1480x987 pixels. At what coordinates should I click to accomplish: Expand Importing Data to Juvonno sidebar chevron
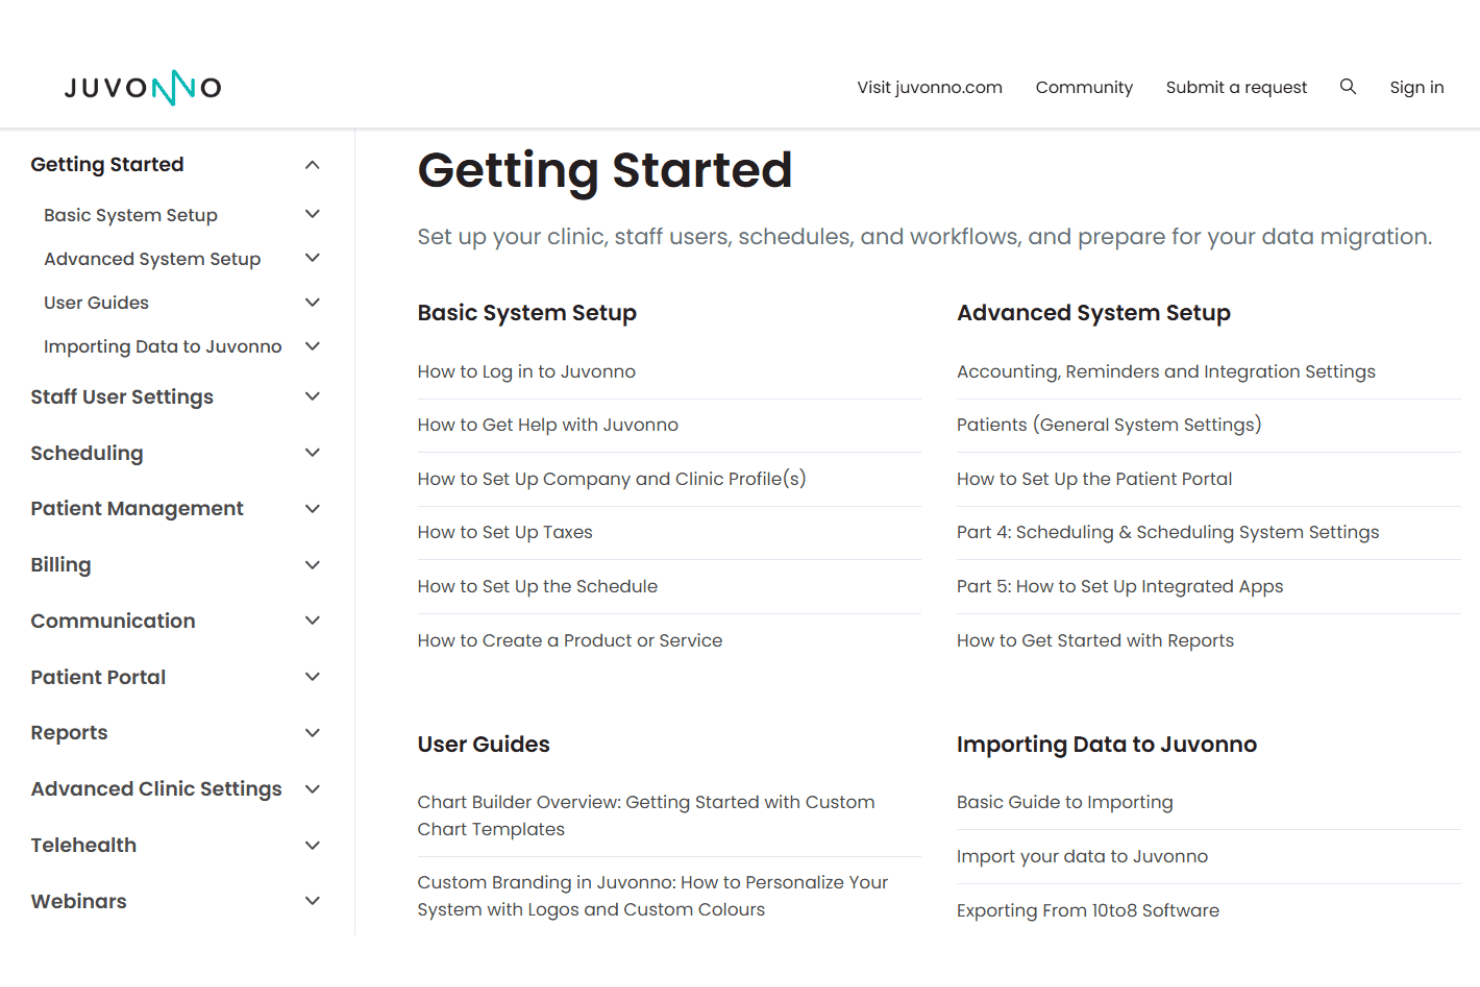pos(312,346)
